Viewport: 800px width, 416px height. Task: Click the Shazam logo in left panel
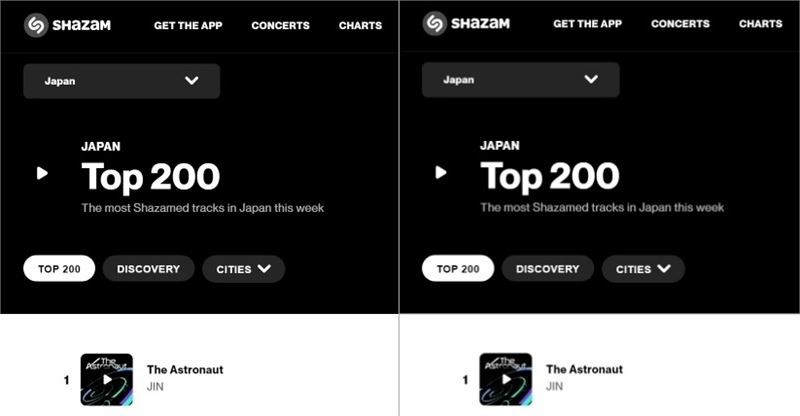[67, 25]
